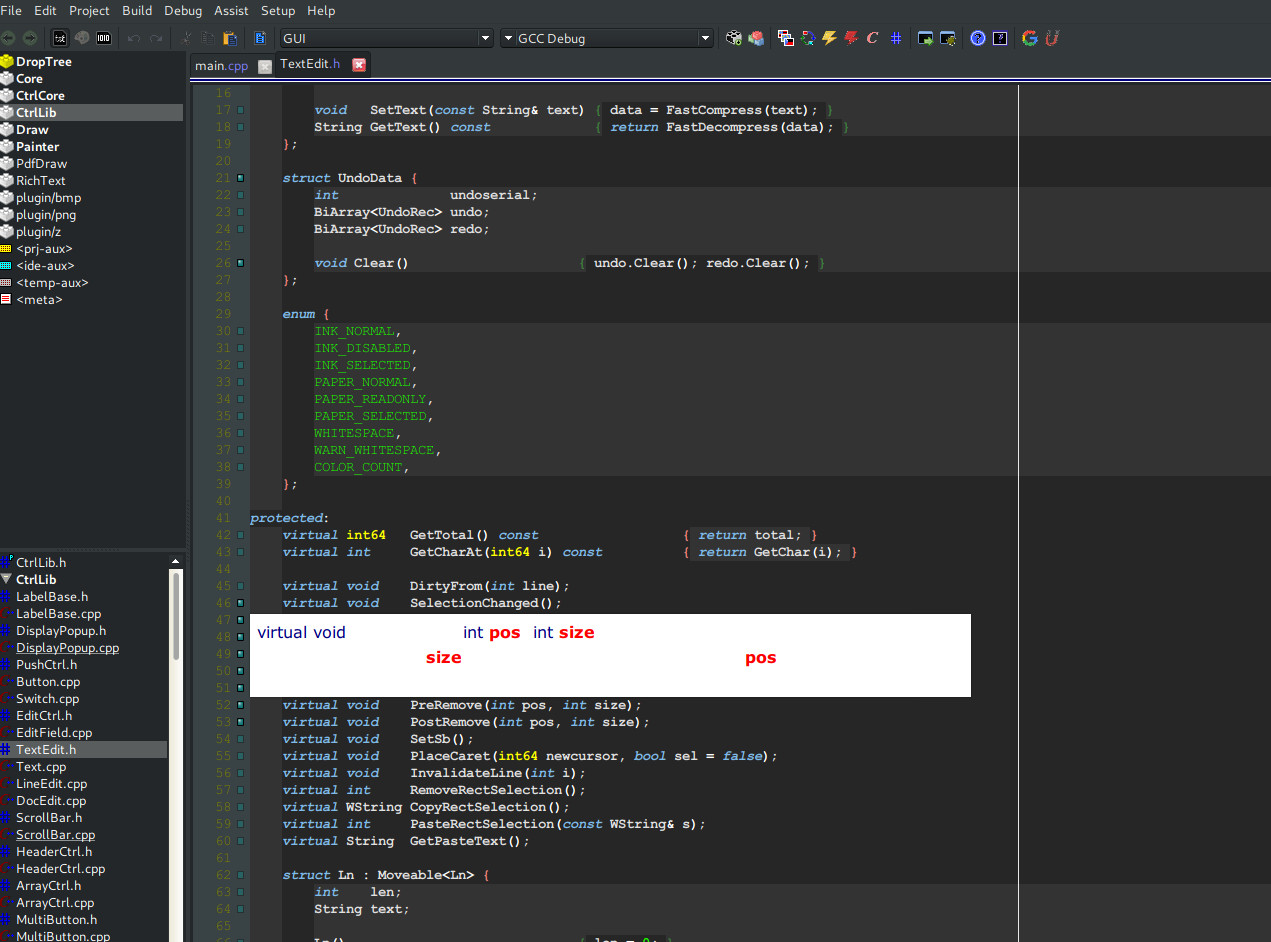
Task: Expand the GUI main configuration dropdown
Action: 486,38
